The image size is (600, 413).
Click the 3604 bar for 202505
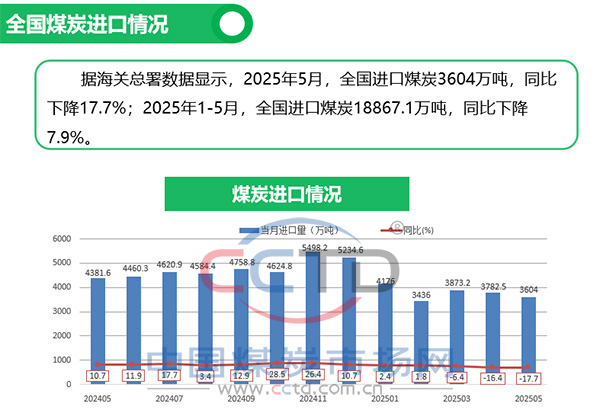(x=528, y=340)
